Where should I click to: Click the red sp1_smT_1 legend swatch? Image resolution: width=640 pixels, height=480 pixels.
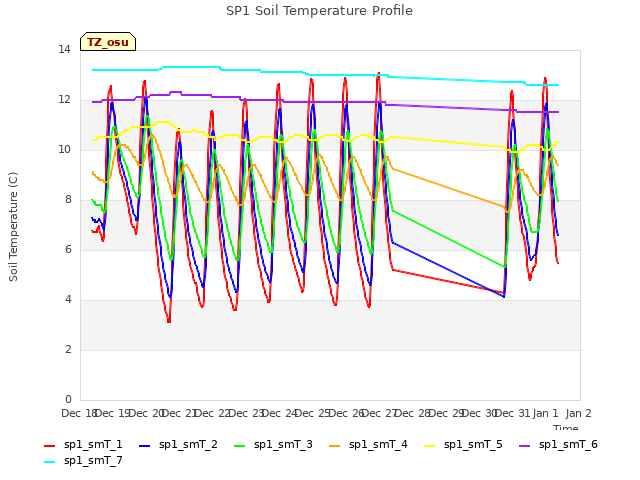coord(49,446)
